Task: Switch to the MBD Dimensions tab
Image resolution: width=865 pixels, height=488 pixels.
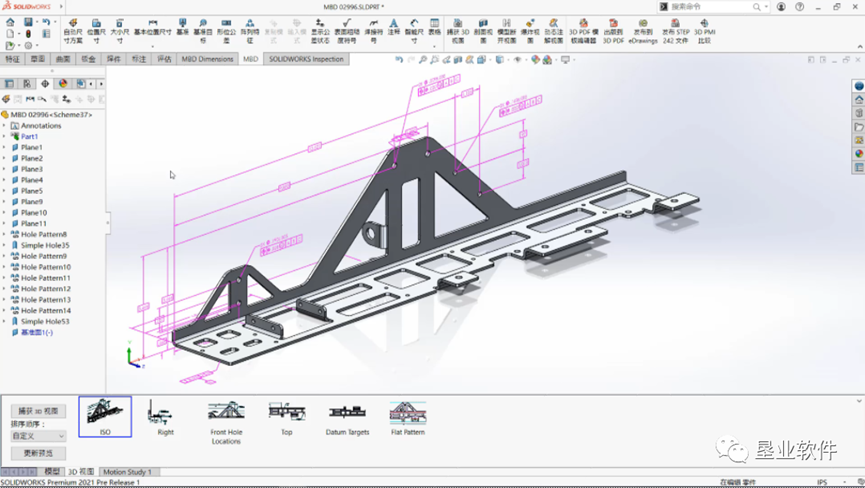Action: tap(207, 59)
